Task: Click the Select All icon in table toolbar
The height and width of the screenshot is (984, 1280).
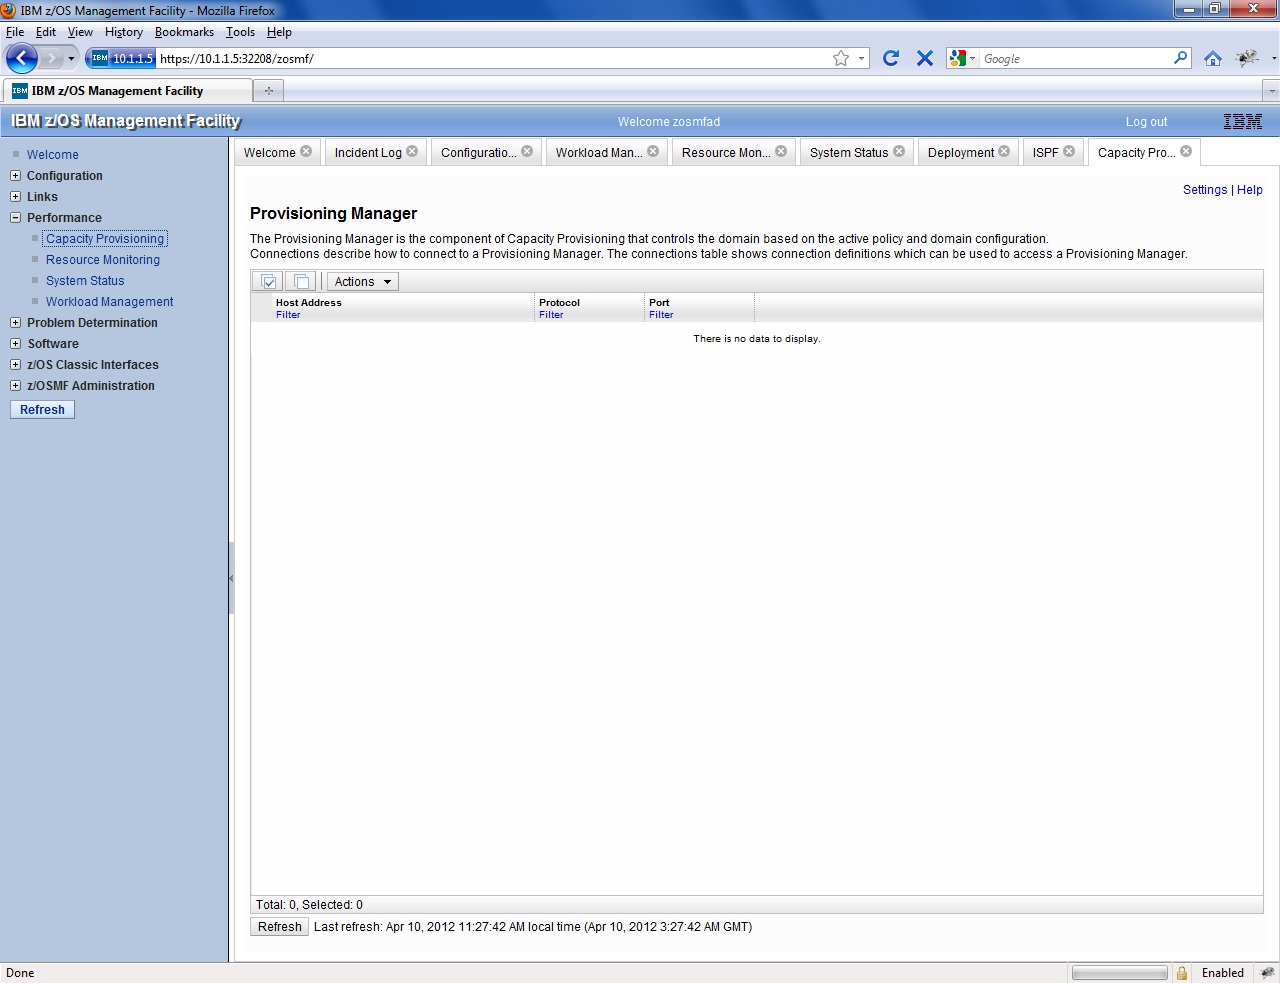Action: tap(268, 282)
